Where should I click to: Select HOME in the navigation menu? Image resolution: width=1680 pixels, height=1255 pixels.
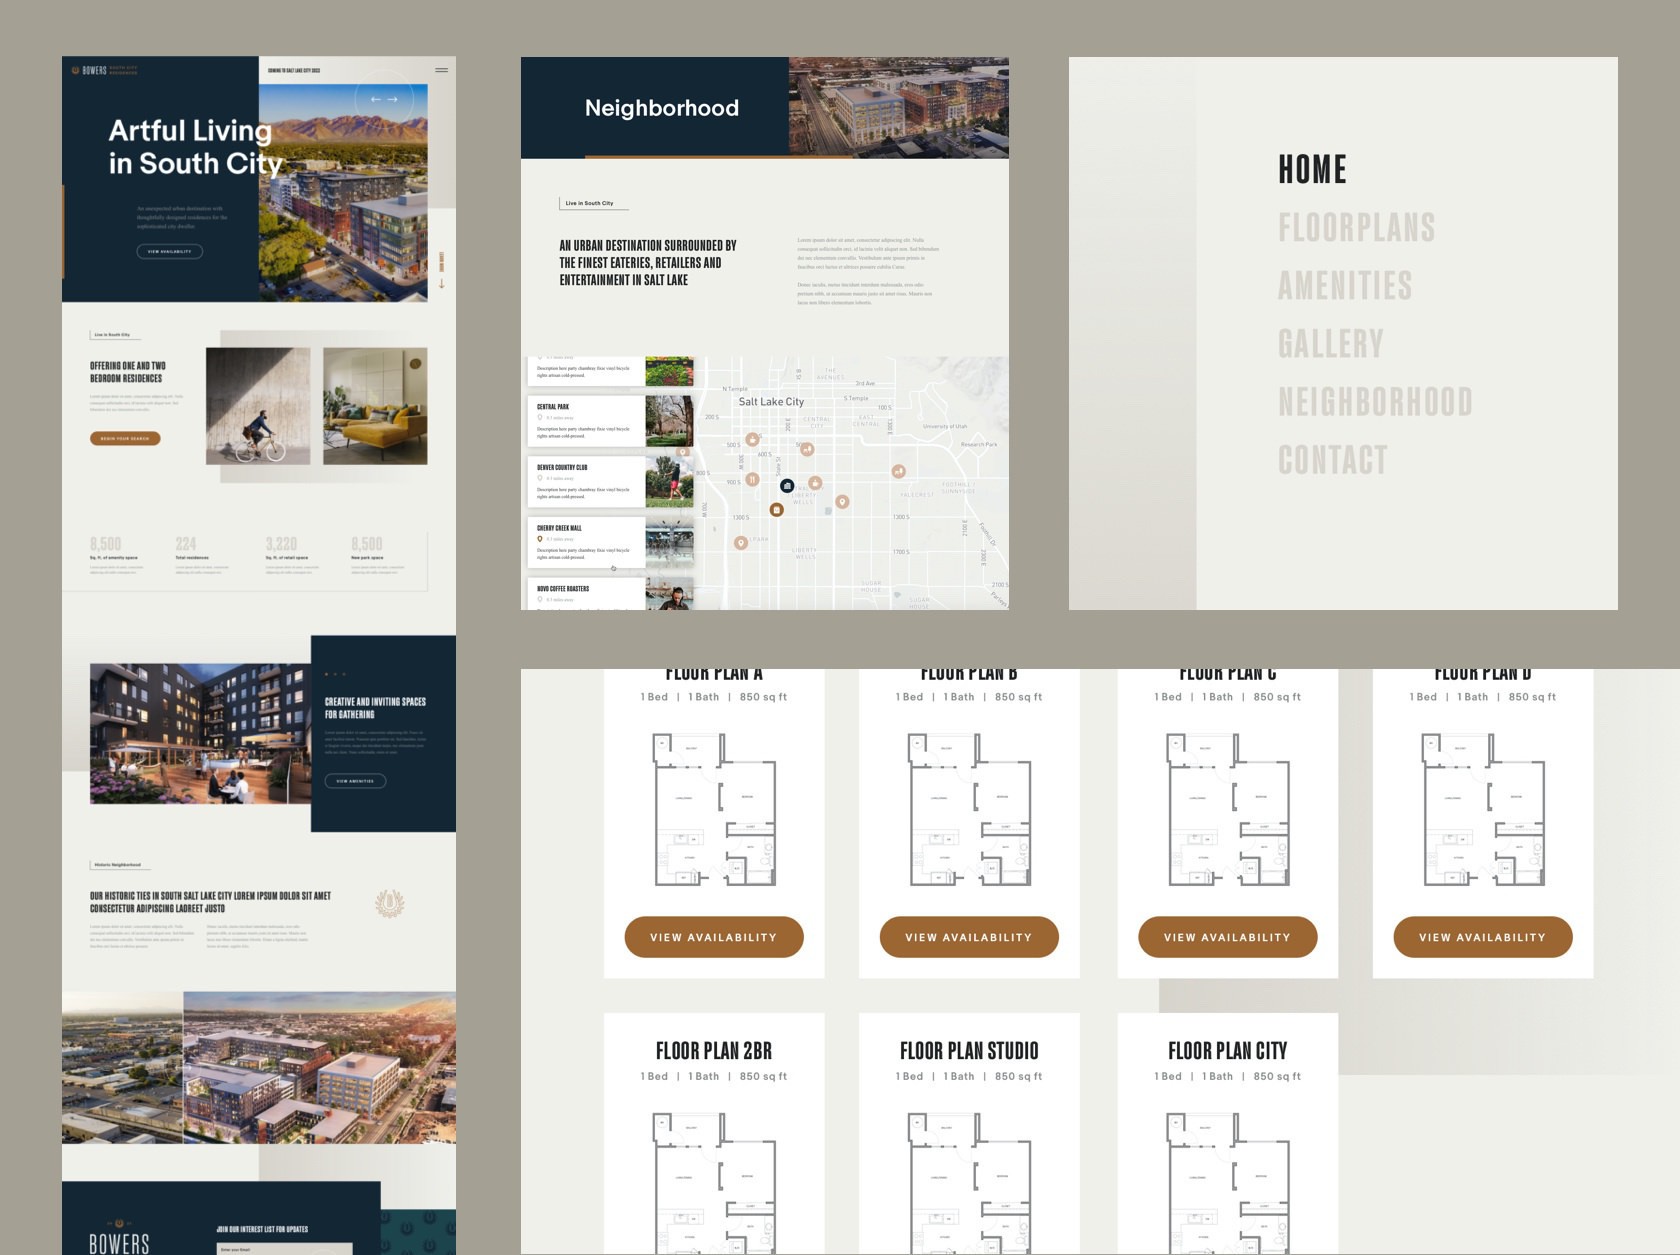(1312, 169)
